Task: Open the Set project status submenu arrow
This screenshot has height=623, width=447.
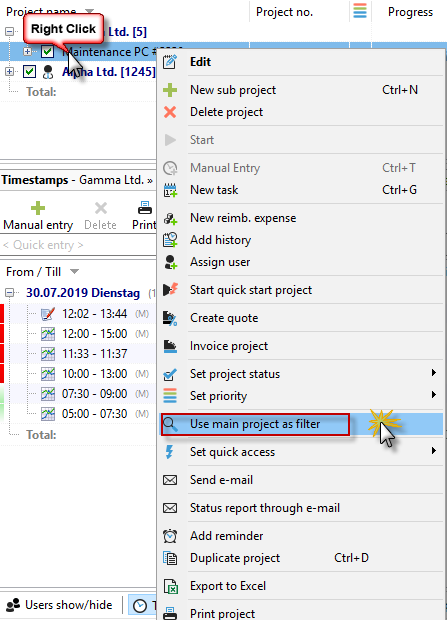Action: [x=434, y=373]
